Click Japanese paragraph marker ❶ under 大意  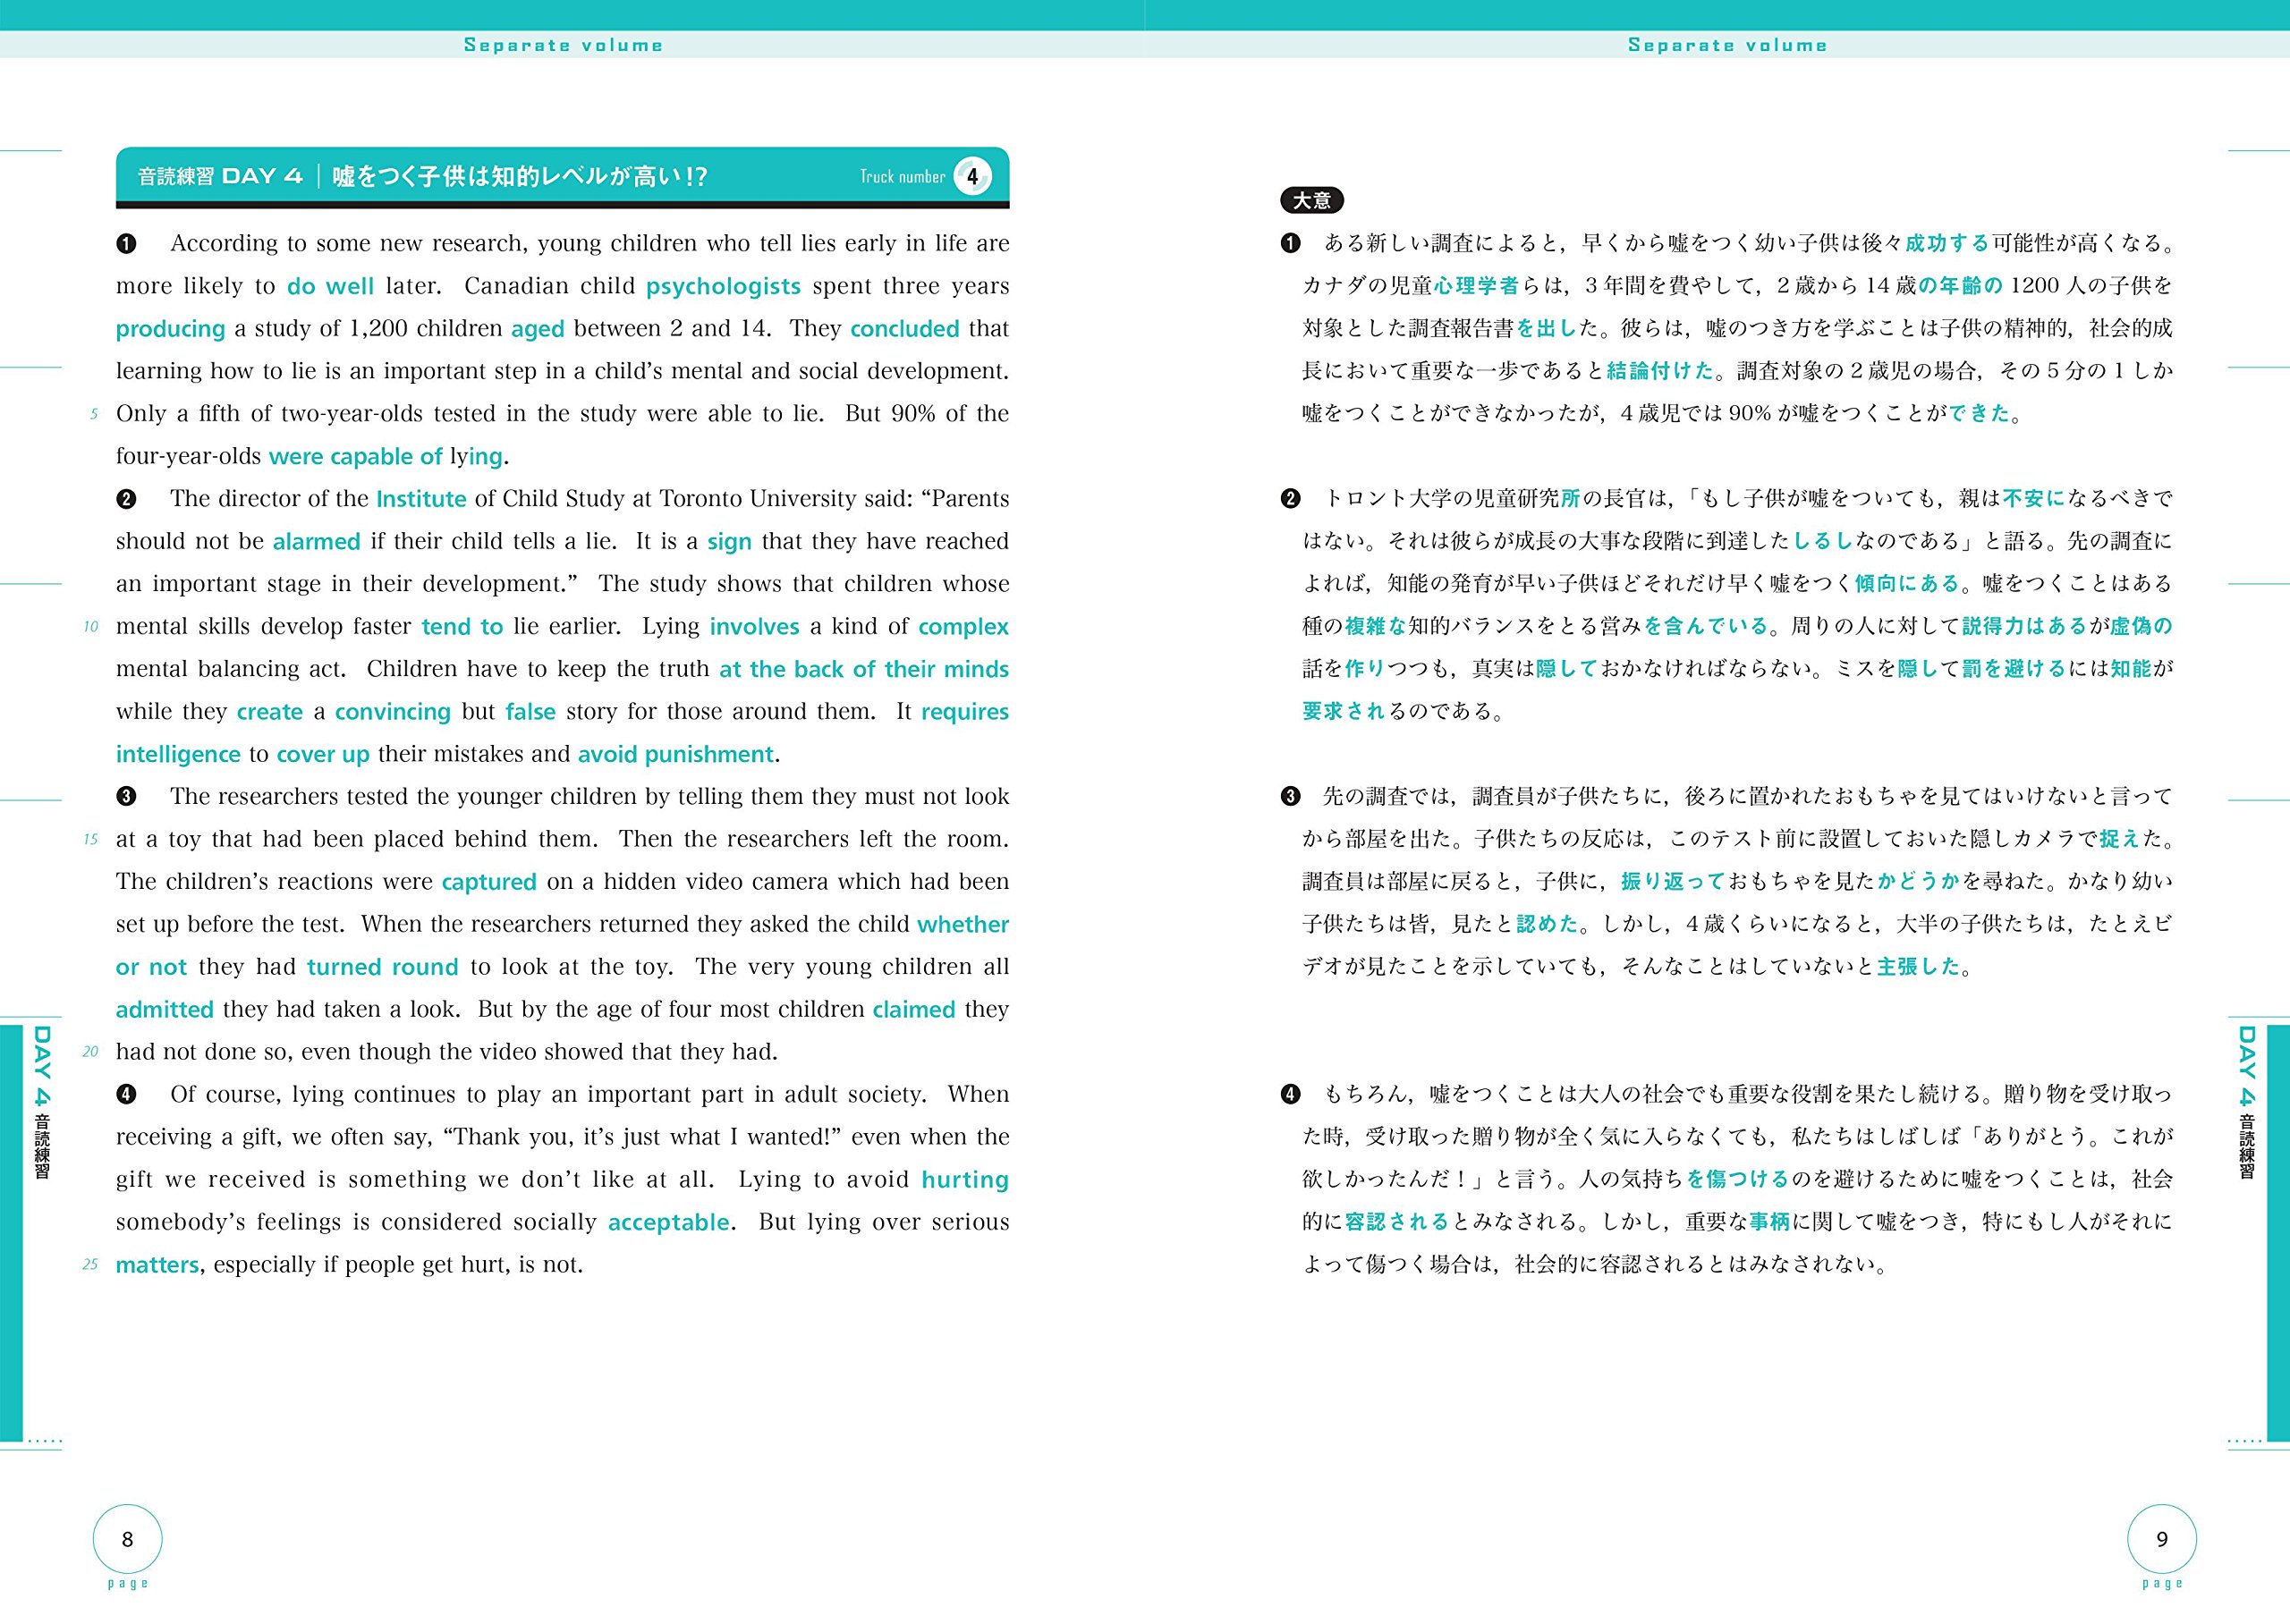click(x=1290, y=244)
